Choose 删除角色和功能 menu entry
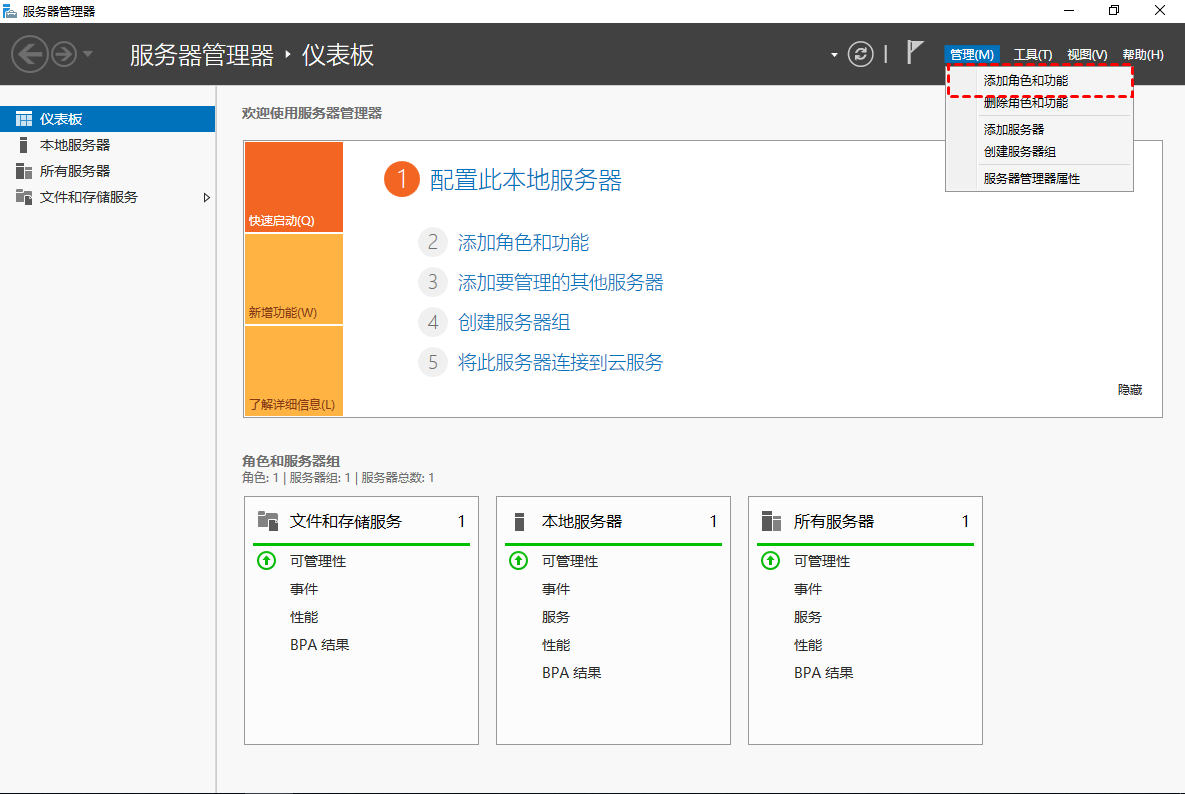Viewport: 1185px width, 794px height. (x=1040, y=103)
